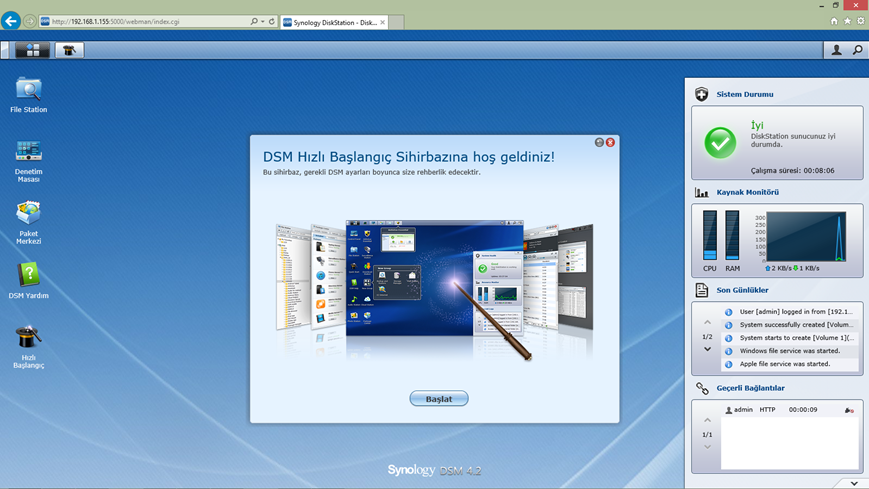Open the user options icon in DSM taskbar
Image resolution: width=869 pixels, height=489 pixels.
click(x=836, y=50)
